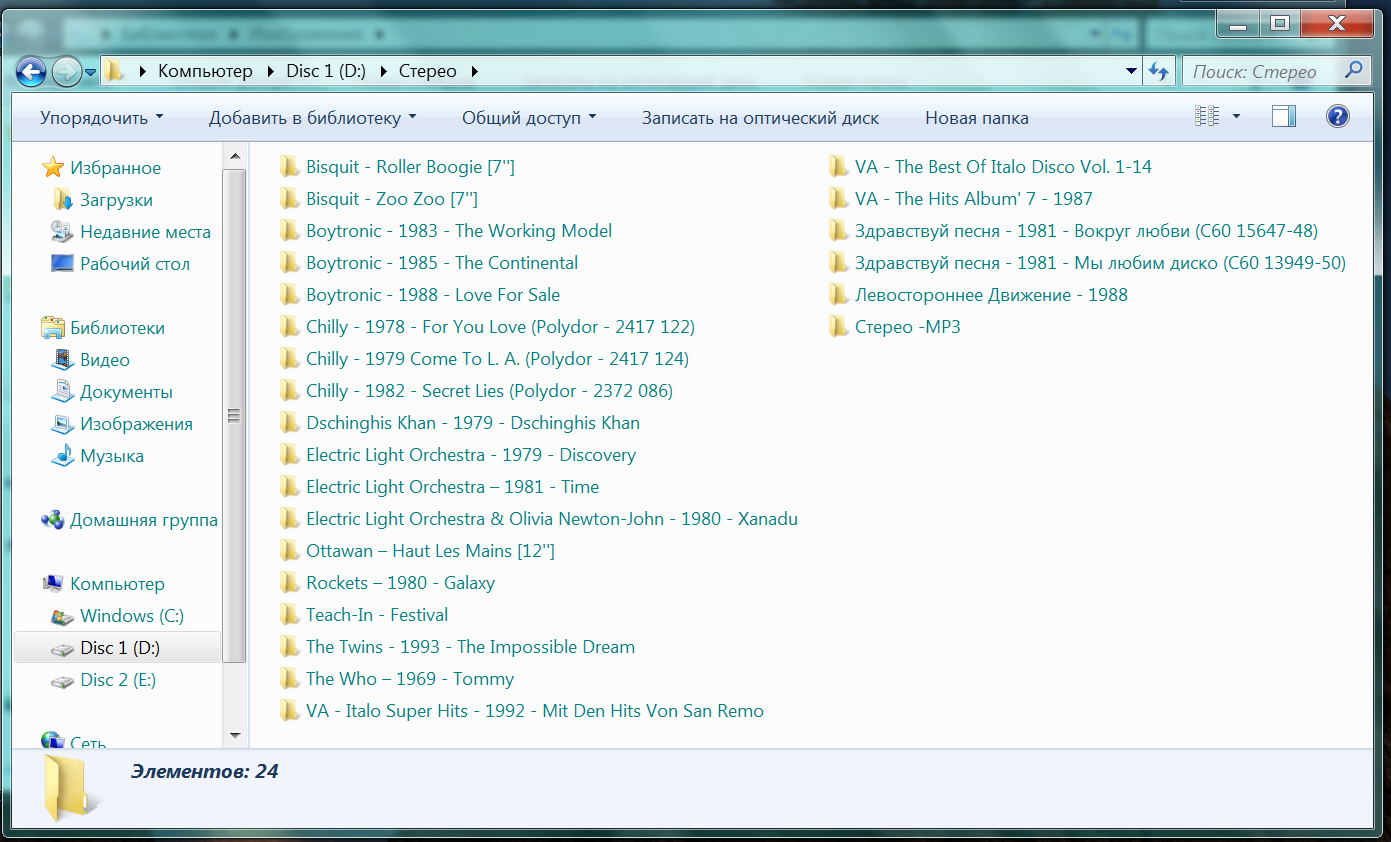Select folder icon of 'Ottawan – Haut Les Mains [12'']'
Image resolution: width=1391 pixels, height=842 pixels.
coord(290,551)
